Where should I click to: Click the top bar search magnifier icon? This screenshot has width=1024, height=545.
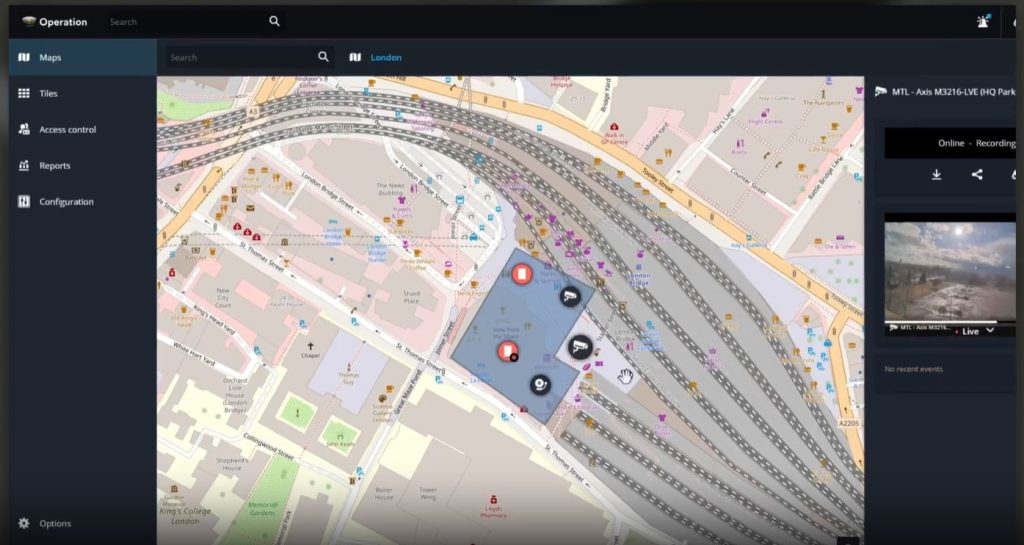[x=274, y=21]
